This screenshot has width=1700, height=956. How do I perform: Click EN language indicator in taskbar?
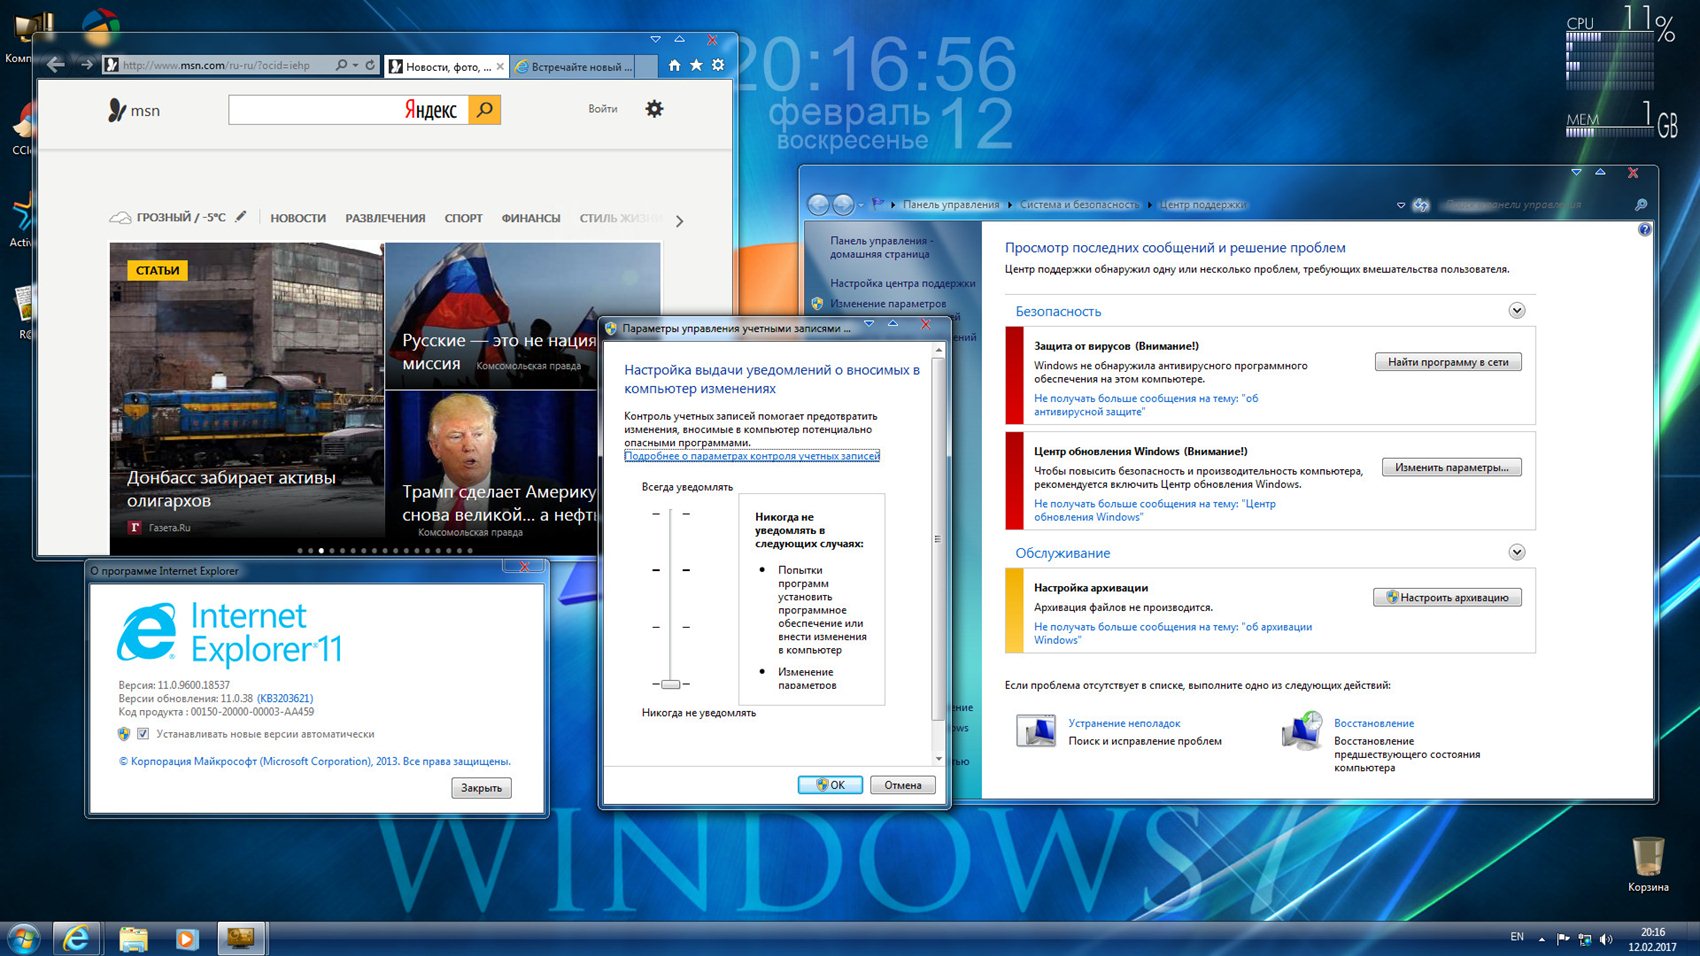pos(1517,937)
